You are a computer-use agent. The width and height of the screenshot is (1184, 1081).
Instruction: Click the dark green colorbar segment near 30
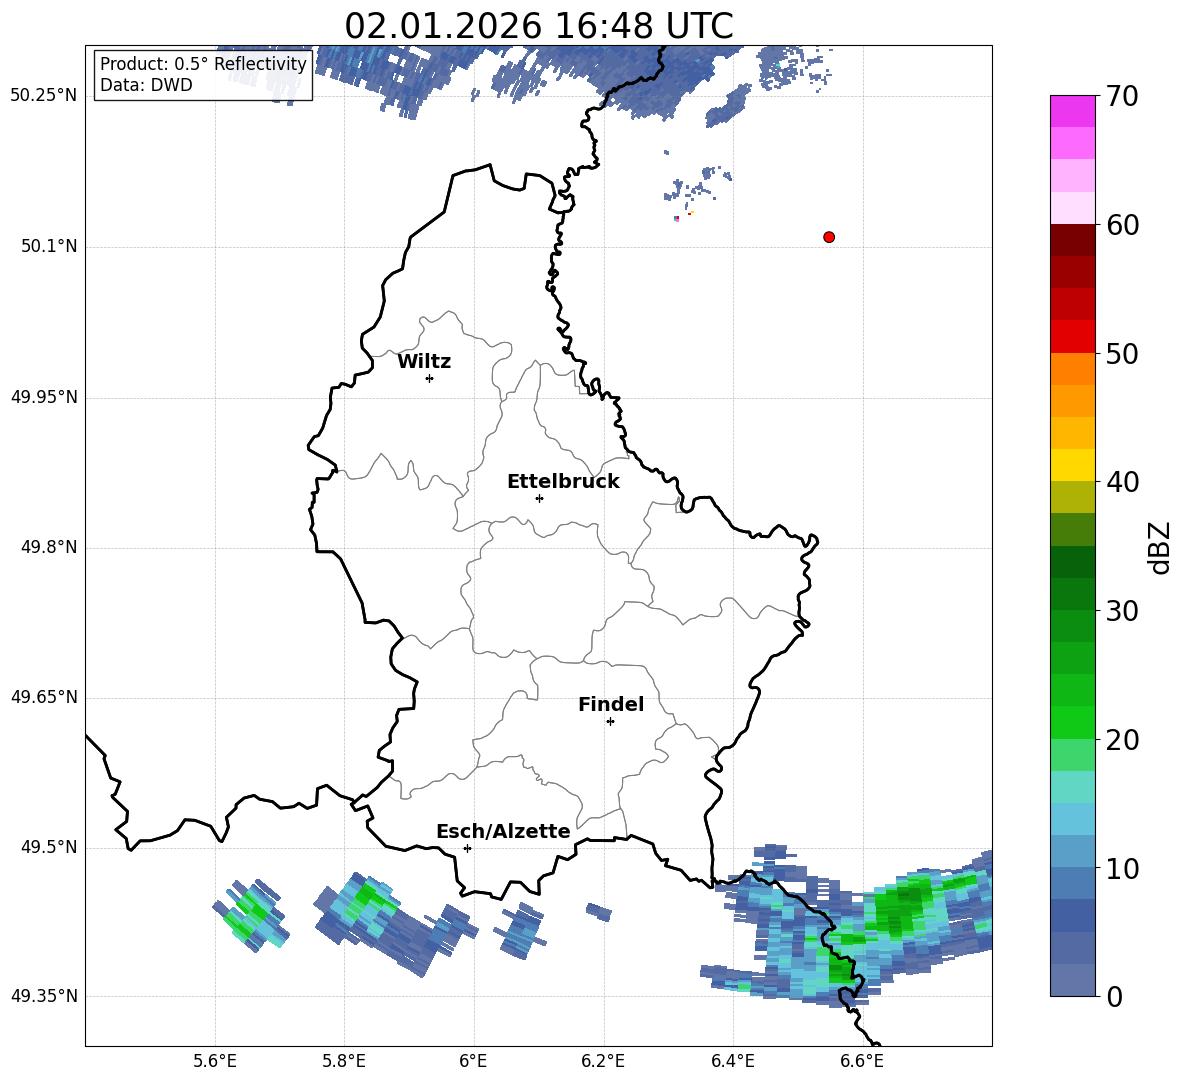pyautogui.click(x=1072, y=593)
